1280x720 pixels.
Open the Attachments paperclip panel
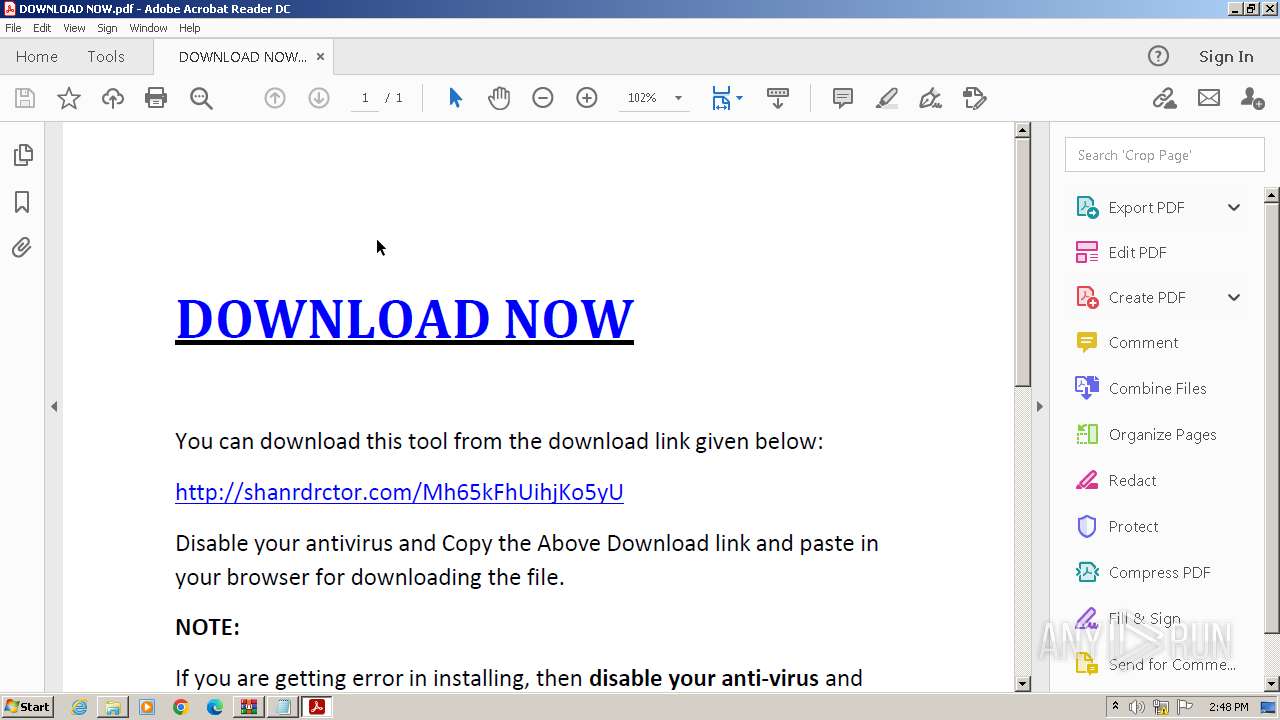point(22,248)
